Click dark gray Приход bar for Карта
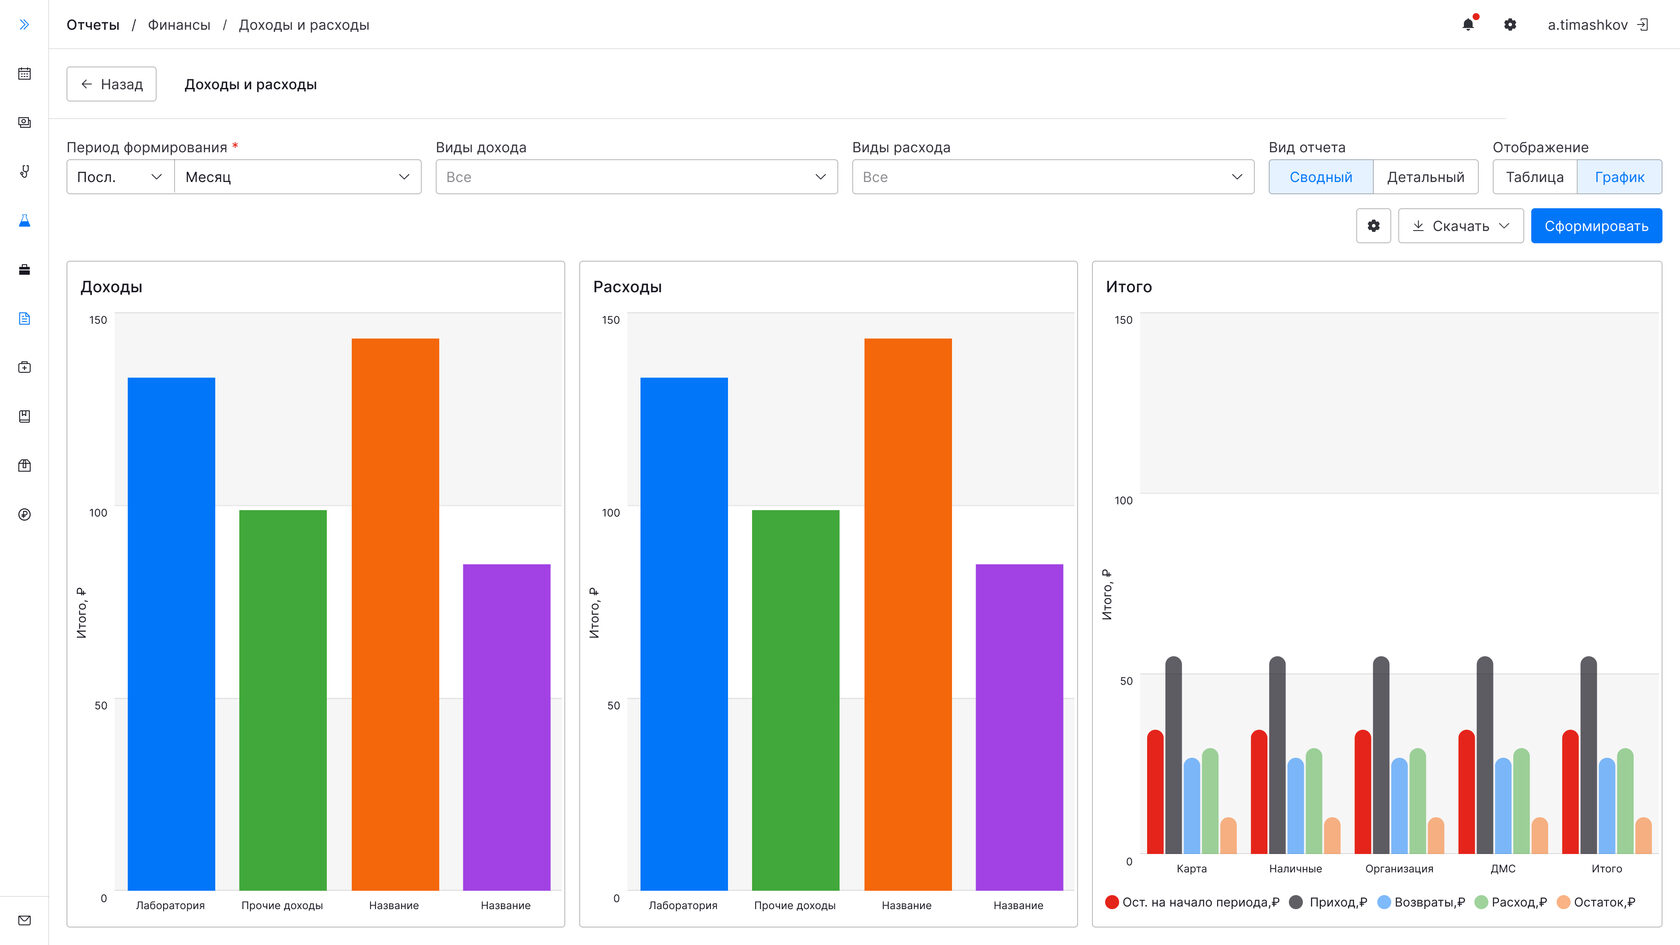Viewport: 1680px width, 945px height. [1173, 755]
